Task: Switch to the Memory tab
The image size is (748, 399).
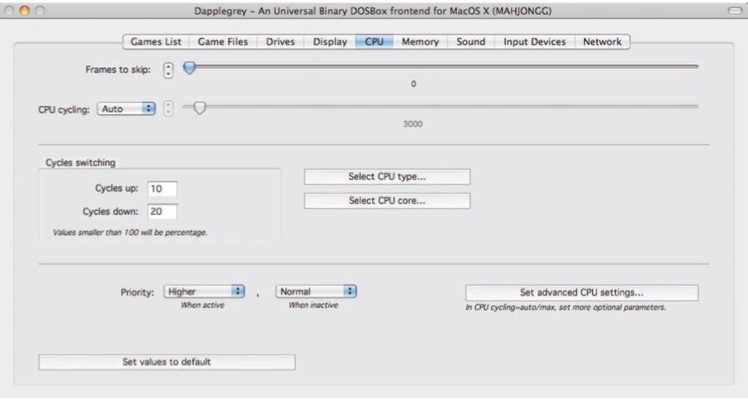Action: (x=420, y=42)
